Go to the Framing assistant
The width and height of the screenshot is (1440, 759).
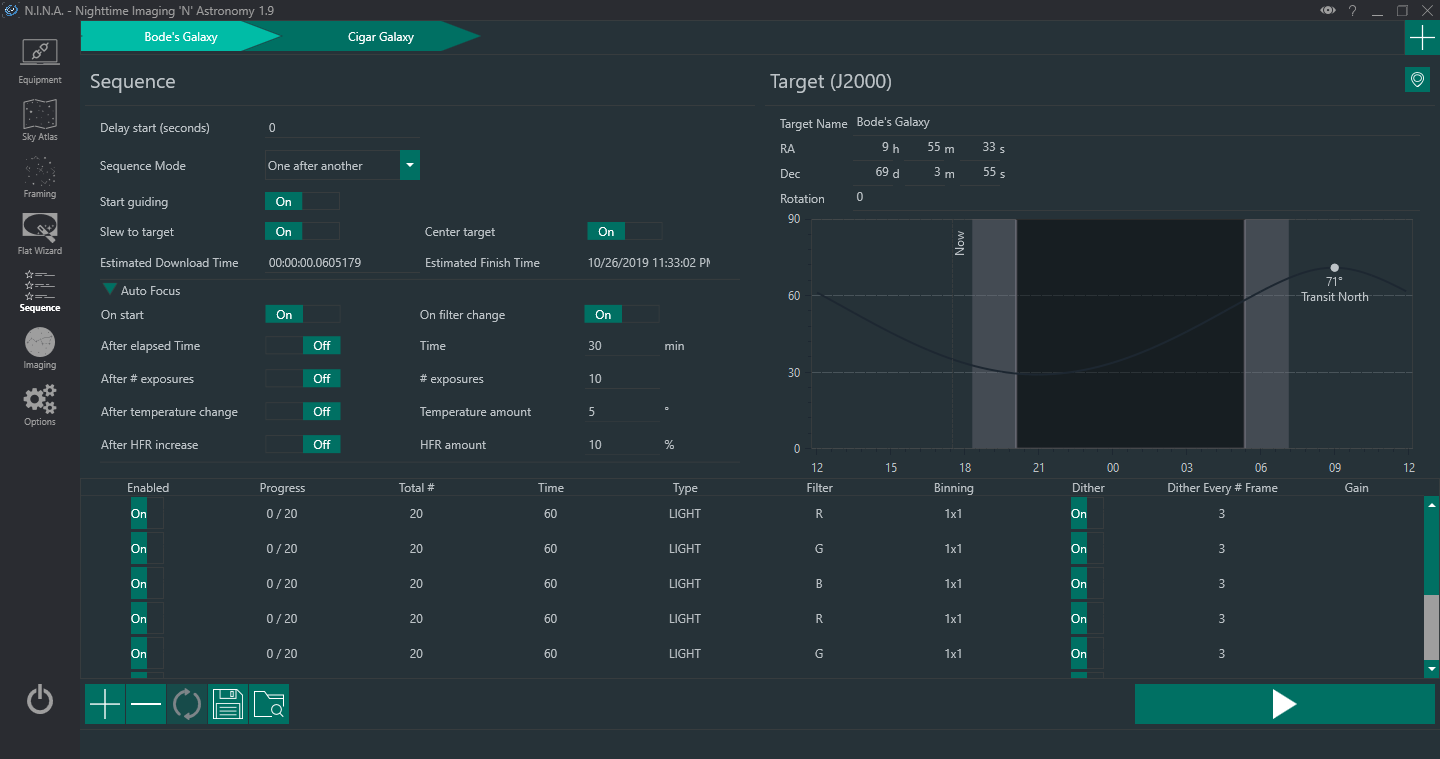40,177
